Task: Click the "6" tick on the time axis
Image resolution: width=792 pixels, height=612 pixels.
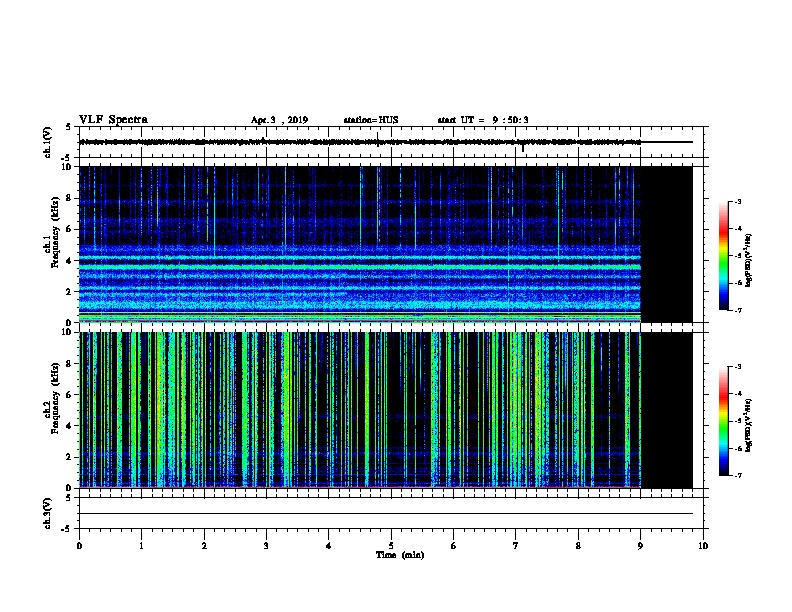Action: coord(454,546)
